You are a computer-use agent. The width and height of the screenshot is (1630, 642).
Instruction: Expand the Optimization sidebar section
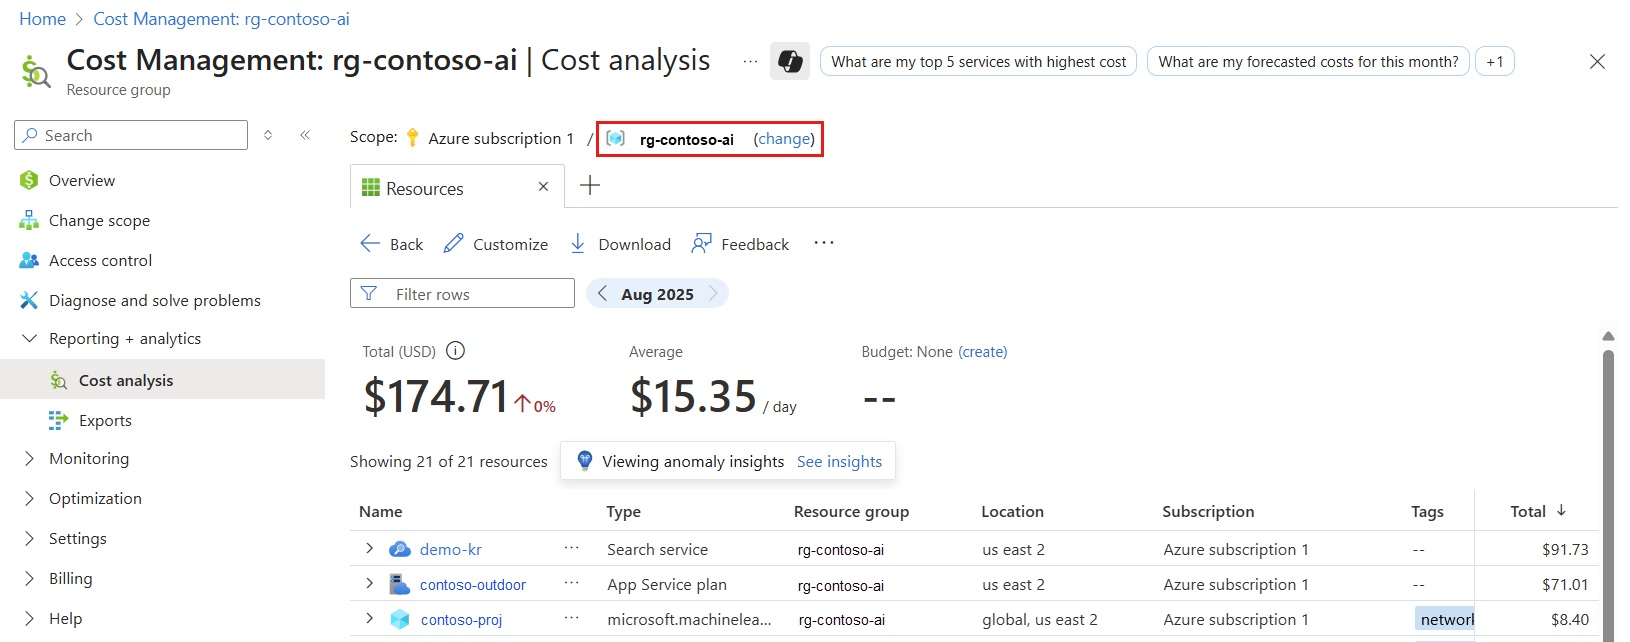click(29, 499)
